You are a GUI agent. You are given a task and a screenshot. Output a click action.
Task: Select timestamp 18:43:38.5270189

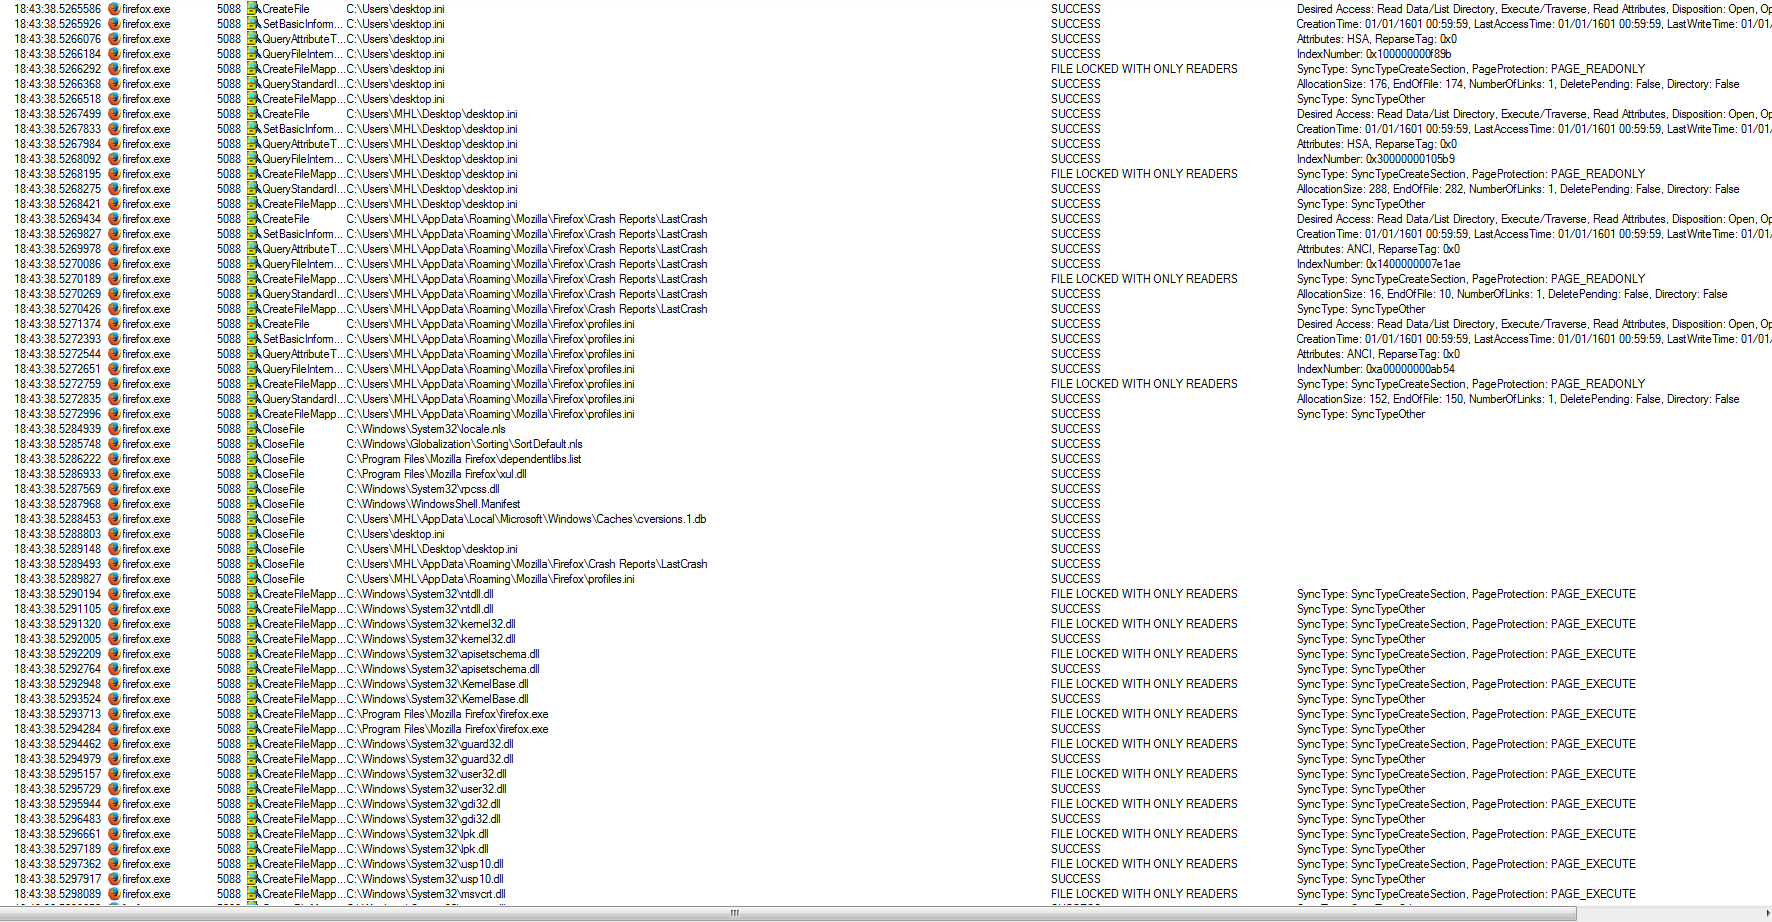57,279
